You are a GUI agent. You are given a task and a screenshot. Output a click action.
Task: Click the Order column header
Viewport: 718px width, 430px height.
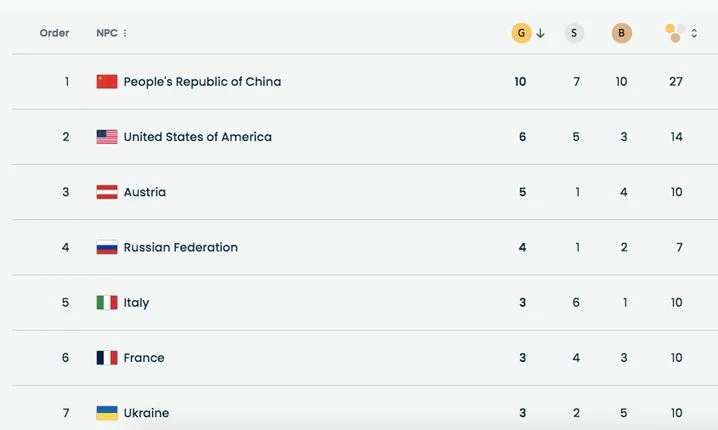point(54,33)
